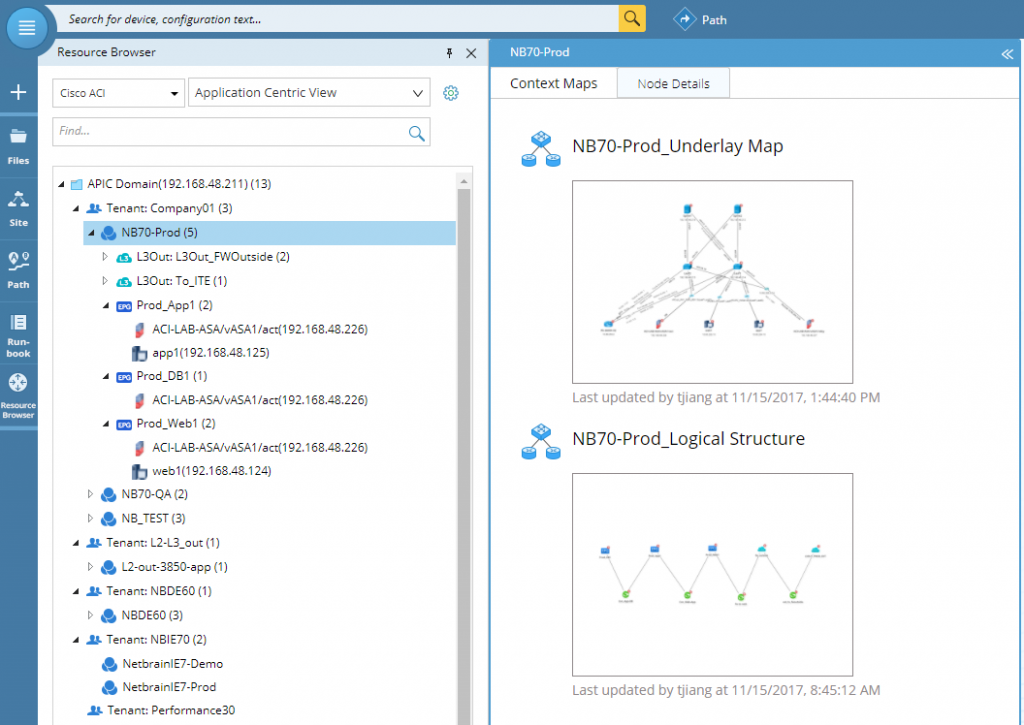Open the Path tool in top bar
The height and width of the screenshot is (725, 1024).
pyautogui.click(x=700, y=20)
